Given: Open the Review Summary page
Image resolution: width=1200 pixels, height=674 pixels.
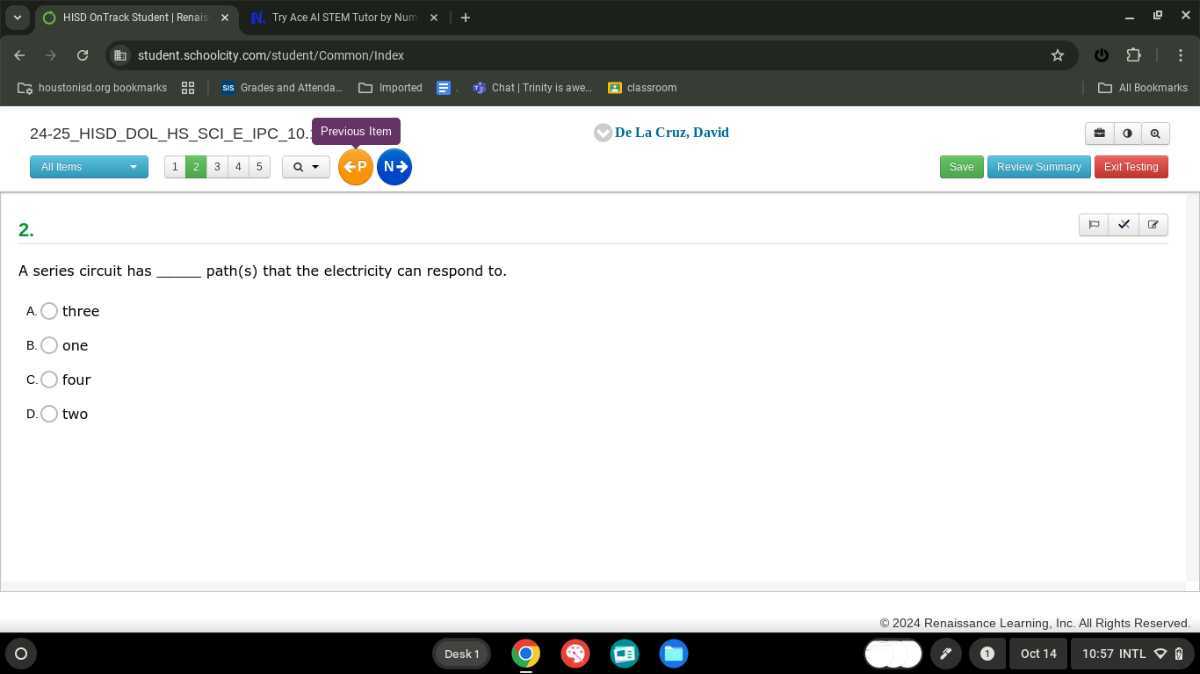Looking at the screenshot, I should click(1038, 167).
